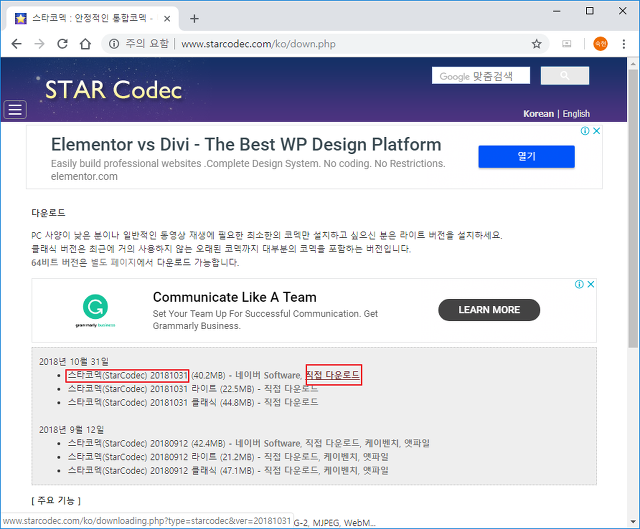The image size is (640, 529).
Task: Click the address bar URL
Action: pos(258,44)
